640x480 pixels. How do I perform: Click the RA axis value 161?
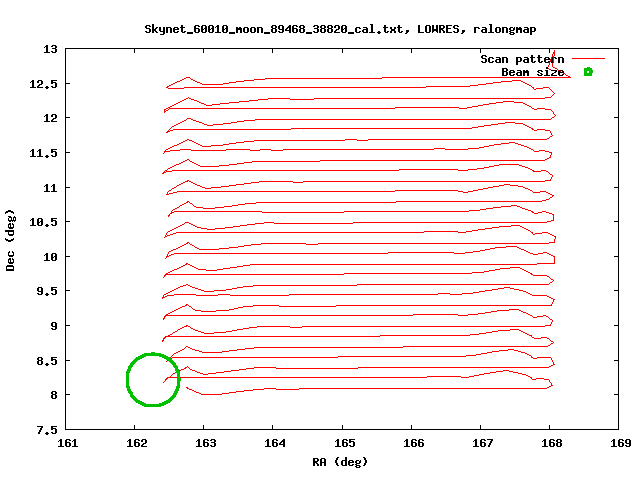67,443
